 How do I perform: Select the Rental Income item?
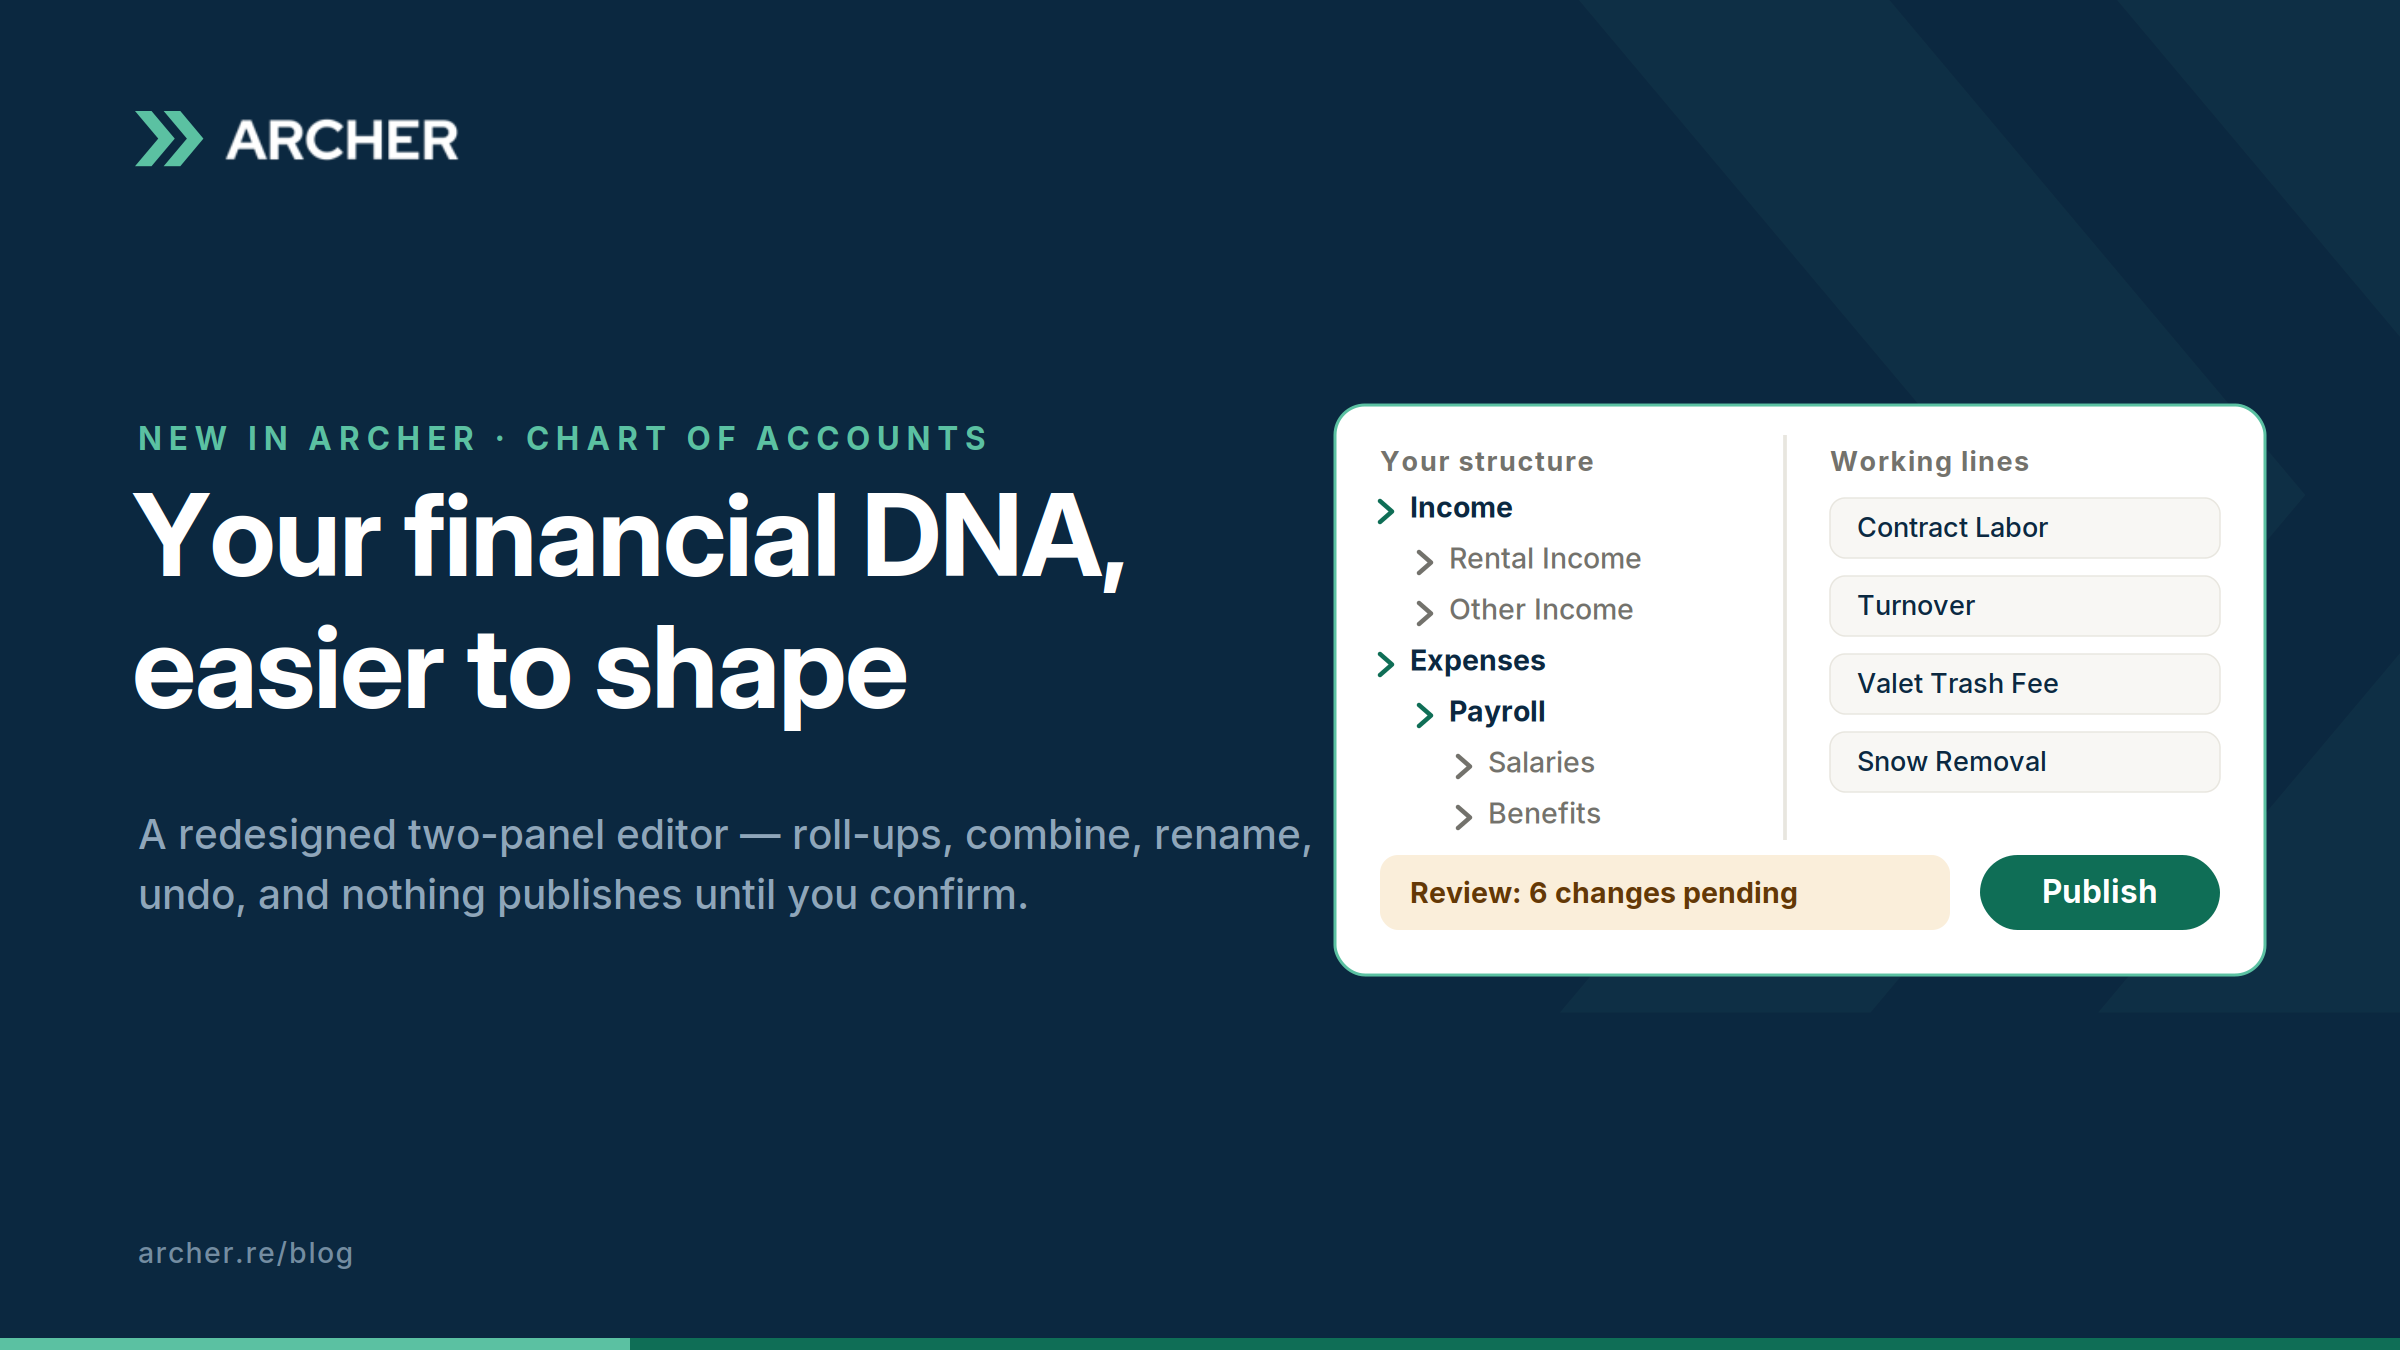click(1545, 559)
